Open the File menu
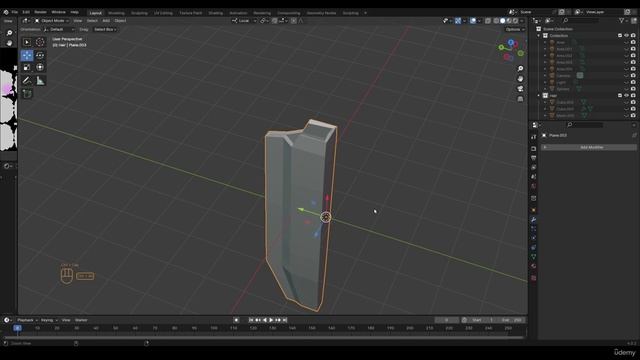Screen dimensions: 640x360 15,12
